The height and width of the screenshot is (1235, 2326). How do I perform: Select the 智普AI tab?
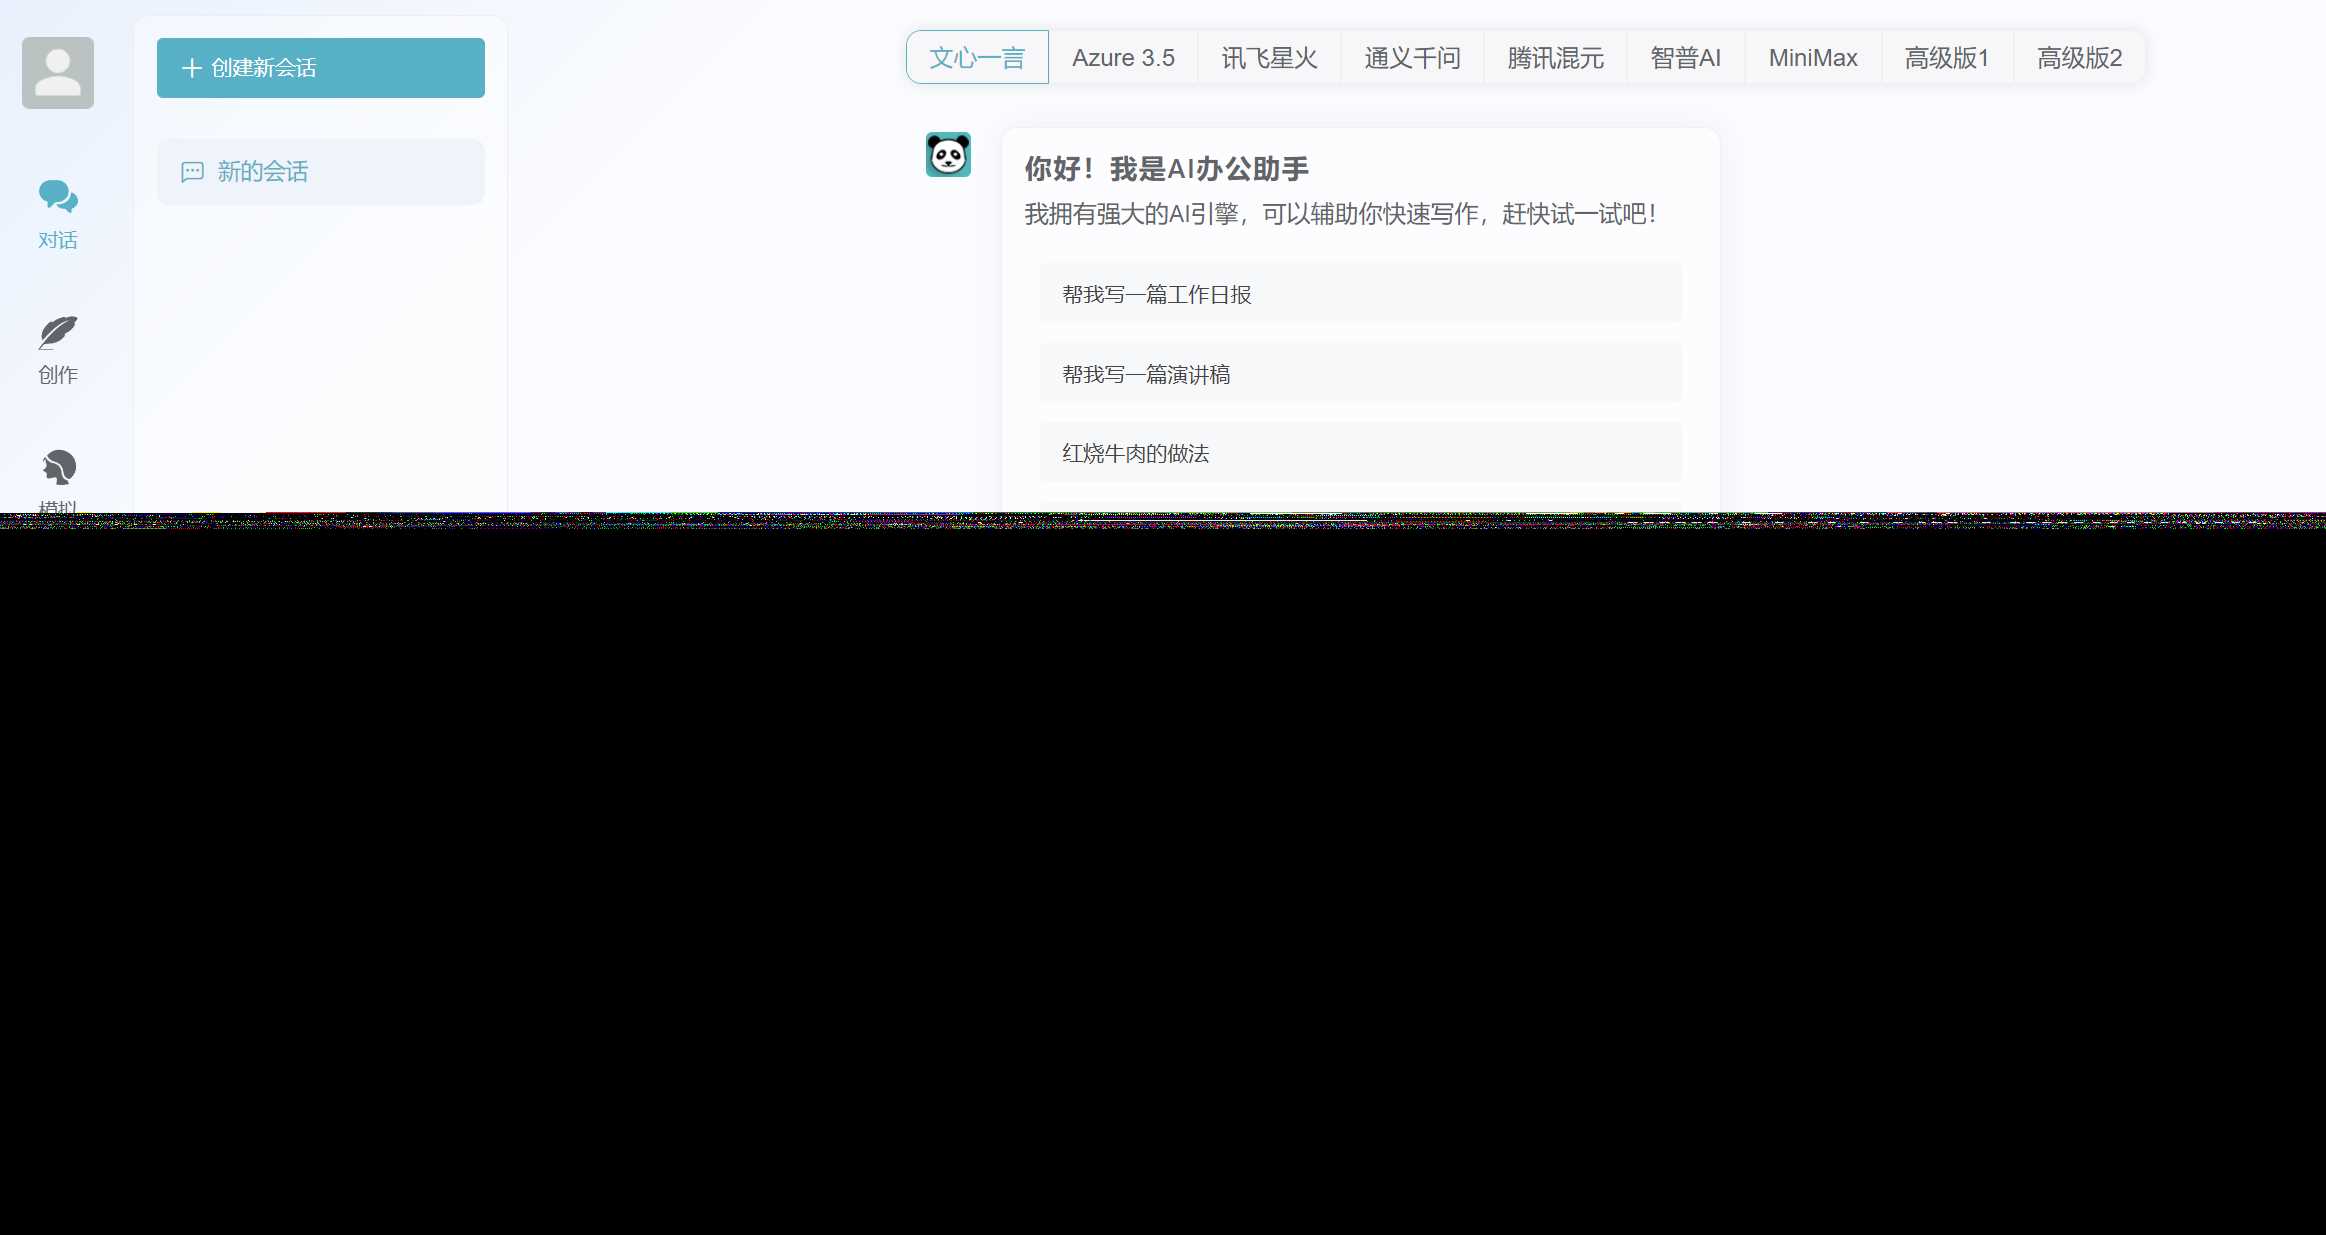(x=1684, y=57)
